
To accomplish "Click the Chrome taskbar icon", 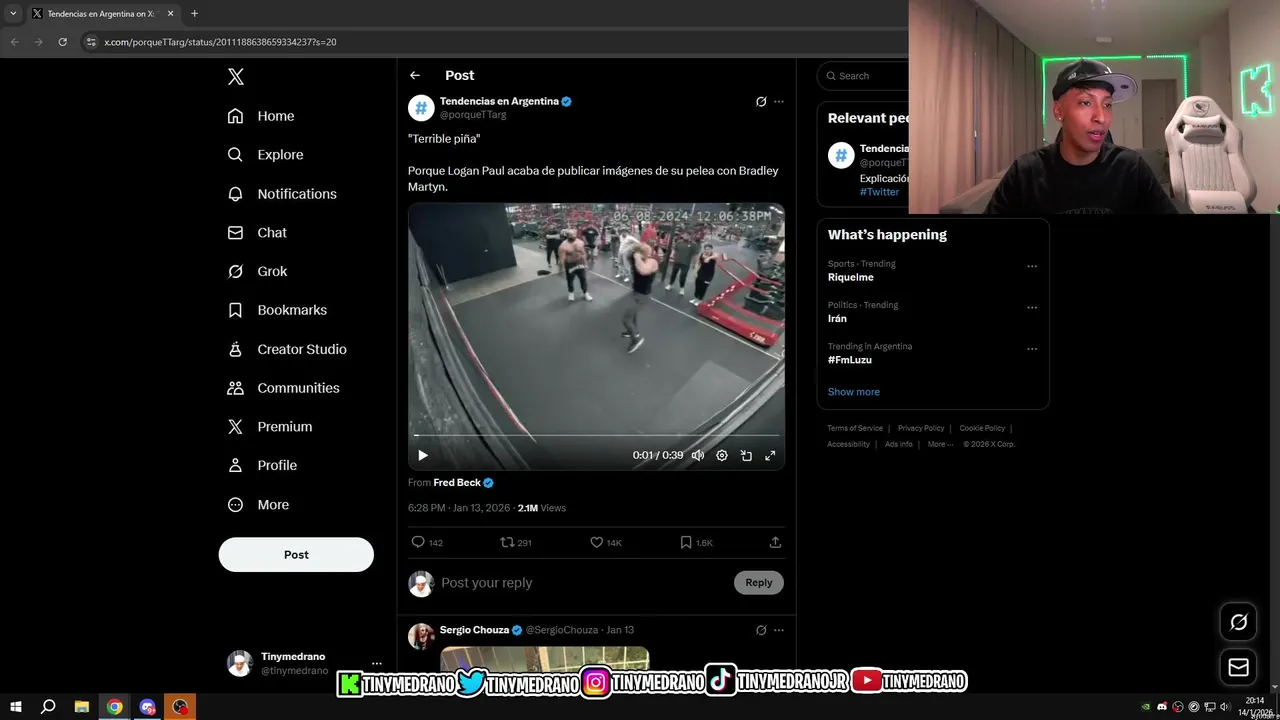I will coord(115,707).
